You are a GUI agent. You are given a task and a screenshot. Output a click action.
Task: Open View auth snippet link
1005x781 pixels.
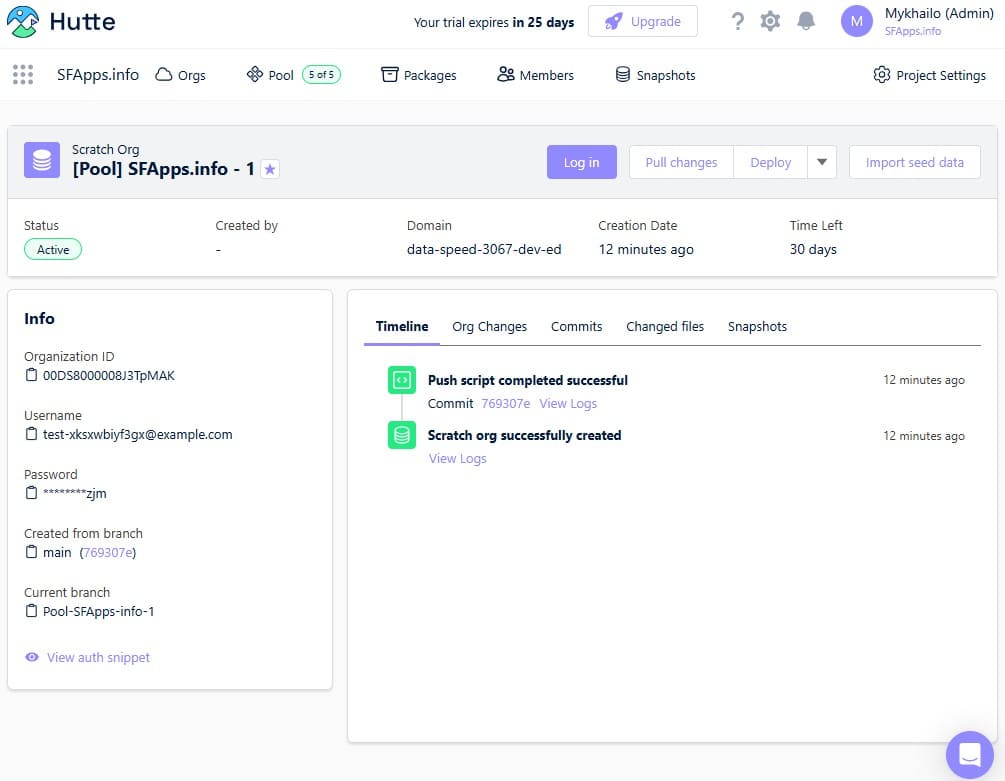pyautogui.click(x=98, y=657)
